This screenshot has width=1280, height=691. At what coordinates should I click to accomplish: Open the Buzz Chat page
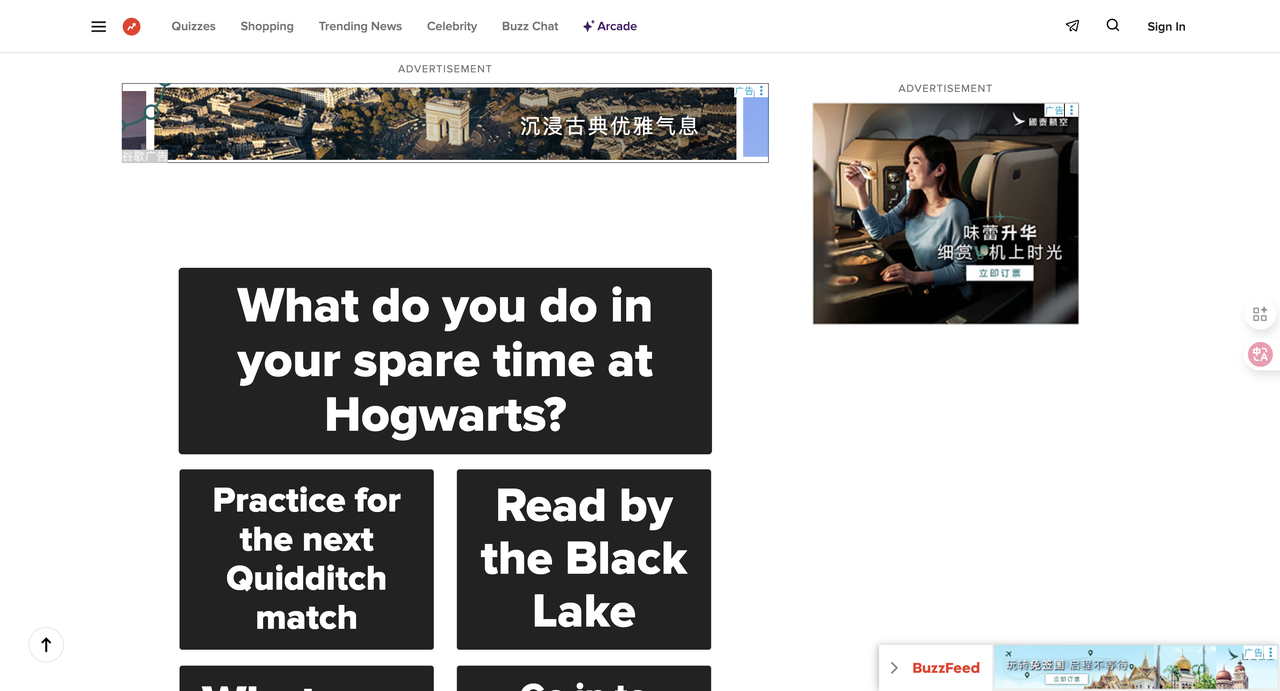click(x=530, y=27)
